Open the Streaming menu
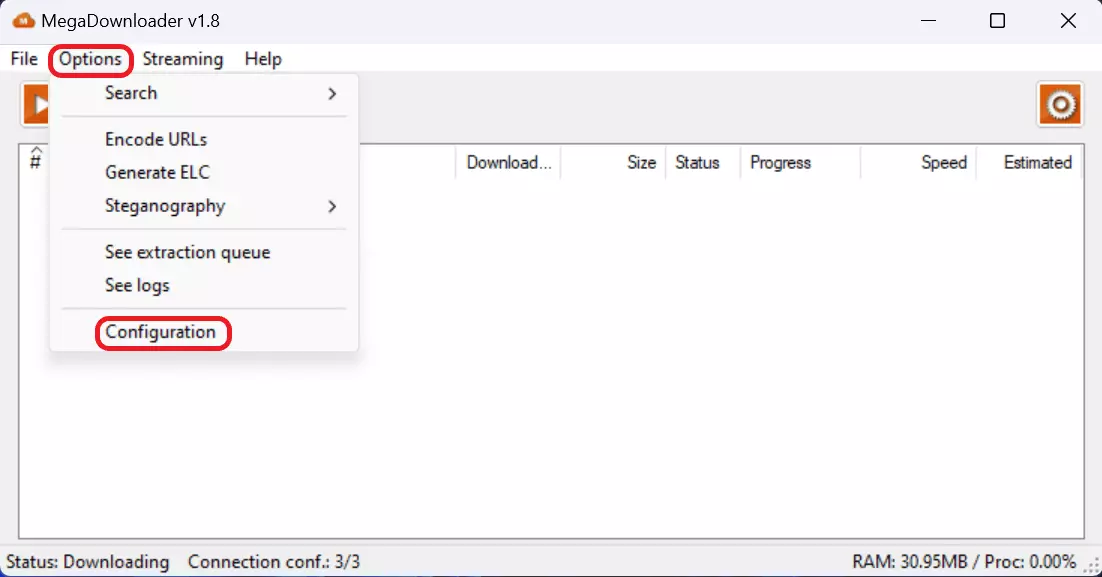The width and height of the screenshot is (1102, 577). (183, 59)
